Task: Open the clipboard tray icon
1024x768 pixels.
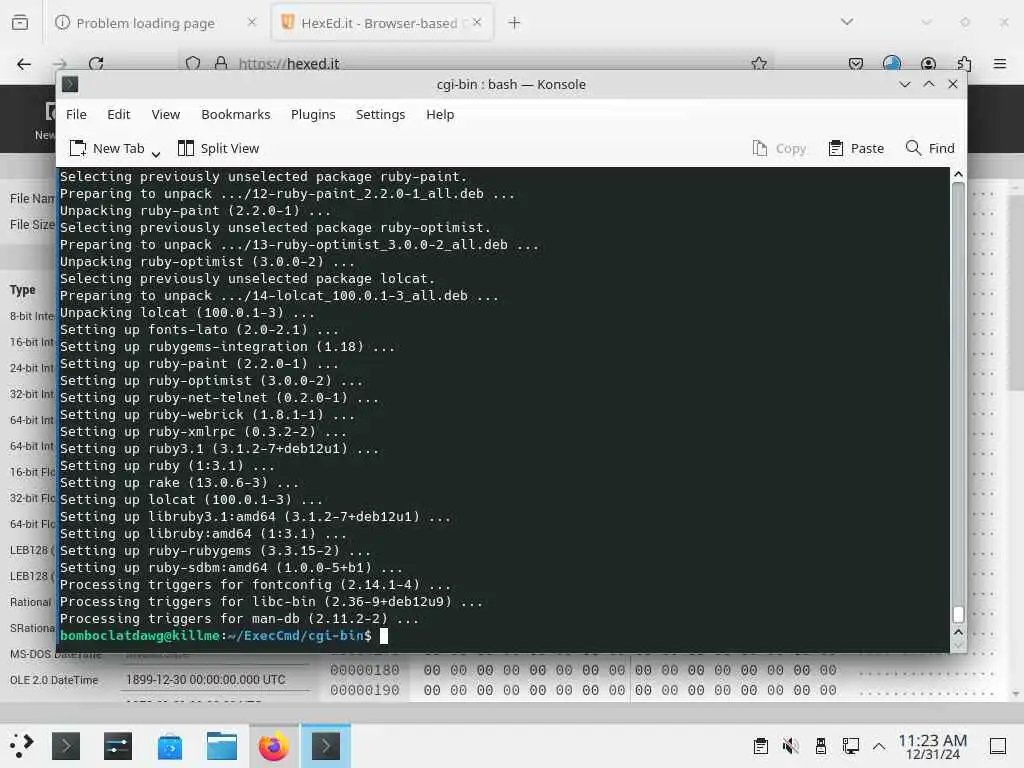Action: (760, 746)
